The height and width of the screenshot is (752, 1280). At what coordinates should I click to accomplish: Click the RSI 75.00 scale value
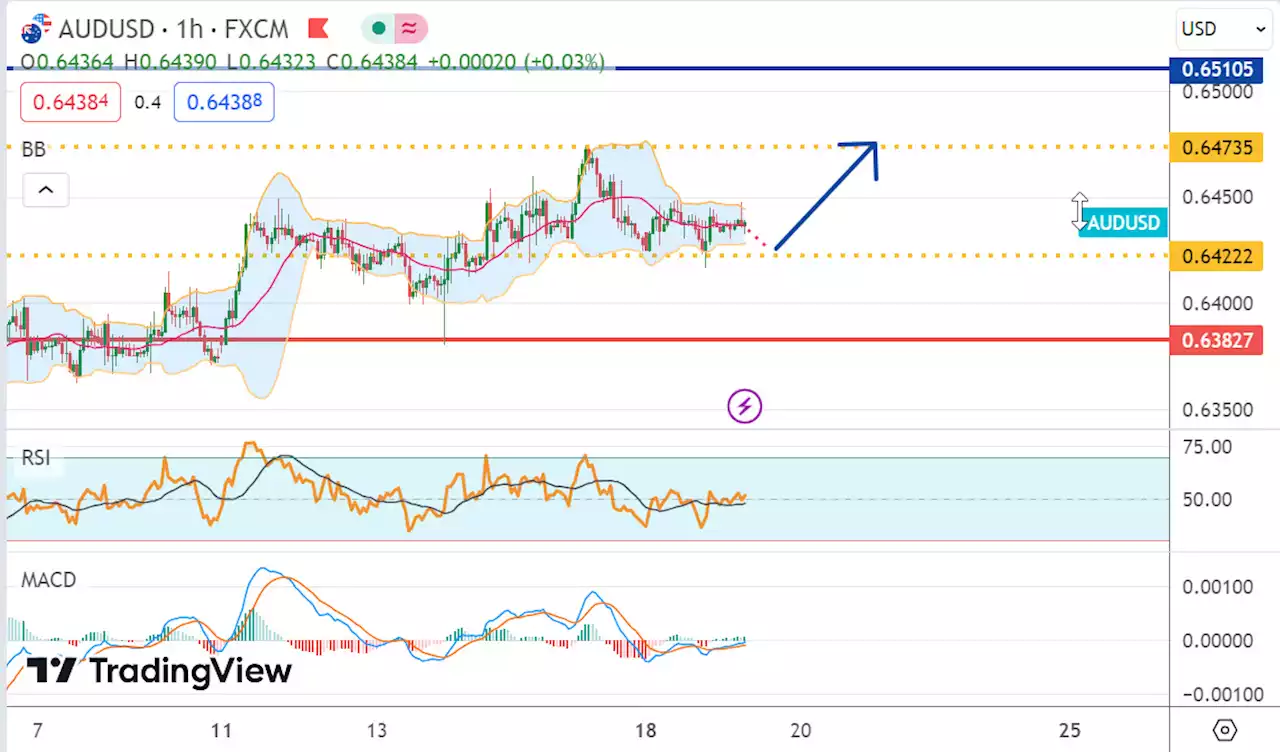click(x=1207, y=447)
